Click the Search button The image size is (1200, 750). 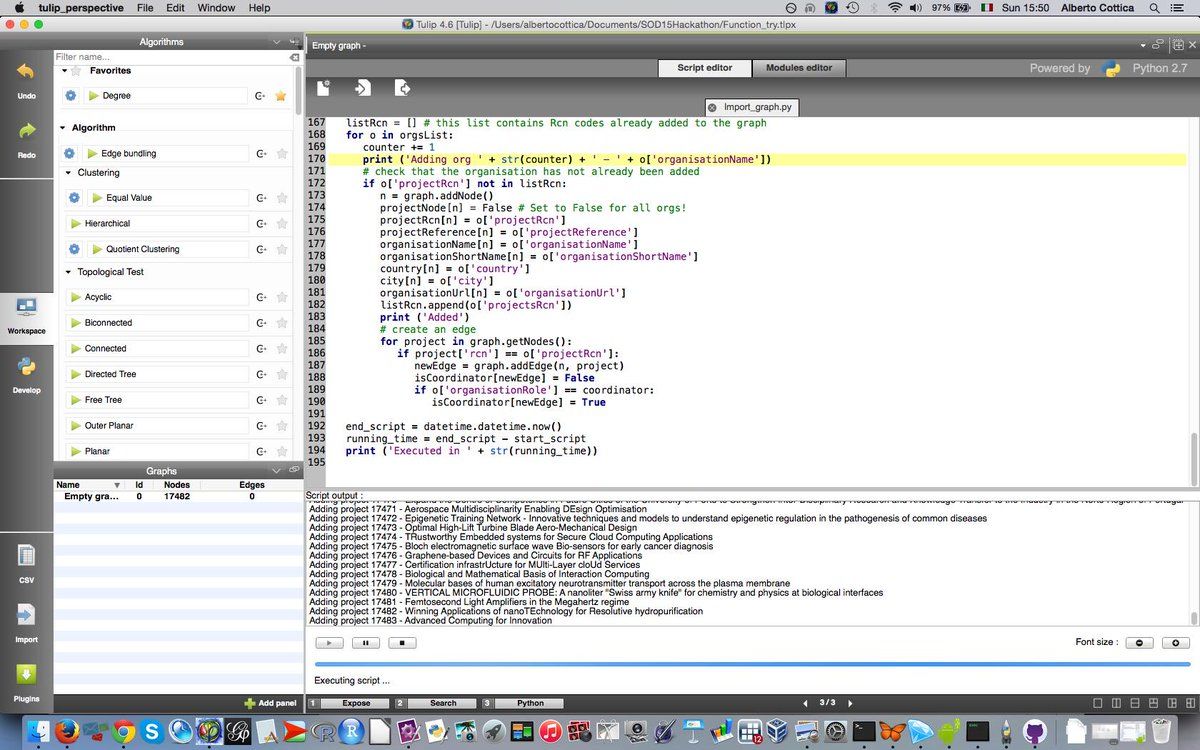tap(443, 703)
